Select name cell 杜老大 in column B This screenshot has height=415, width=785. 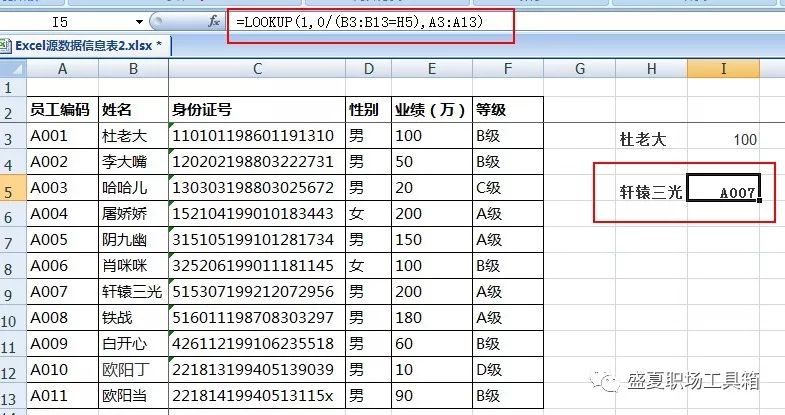[x=134, y=136]
